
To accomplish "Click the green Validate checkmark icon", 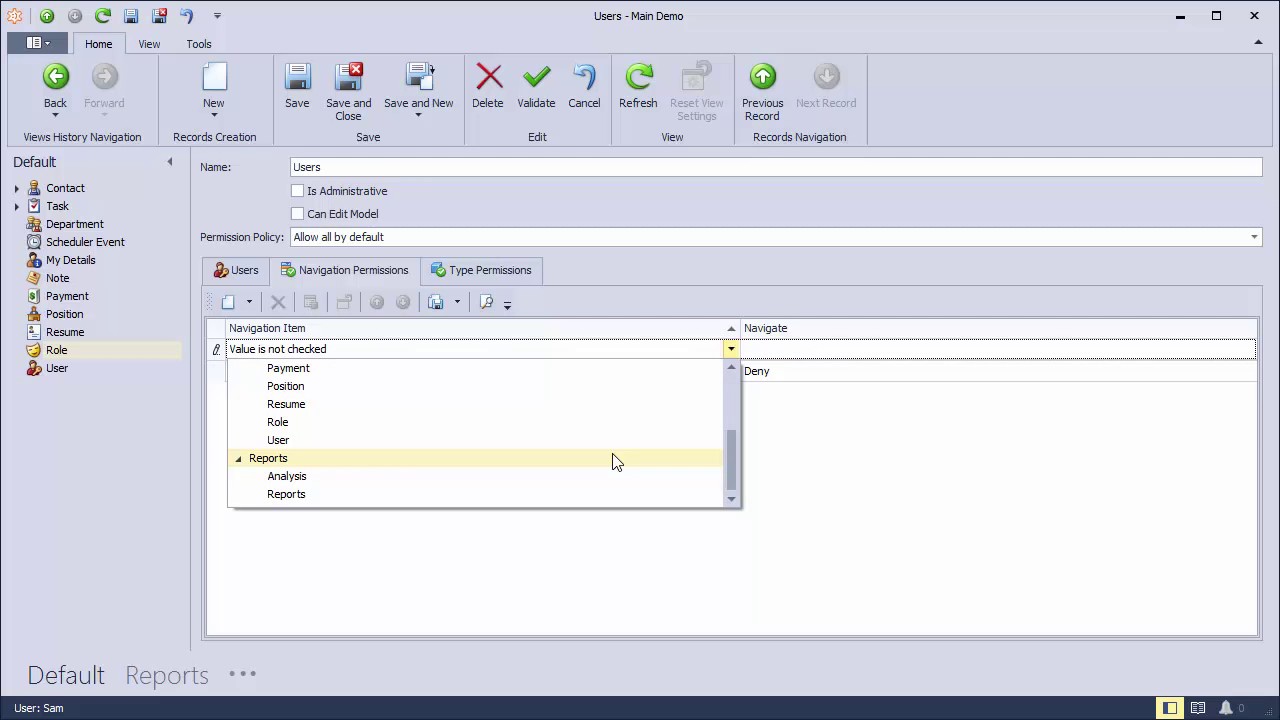I will pyautogui.click(x=536, y=77).
